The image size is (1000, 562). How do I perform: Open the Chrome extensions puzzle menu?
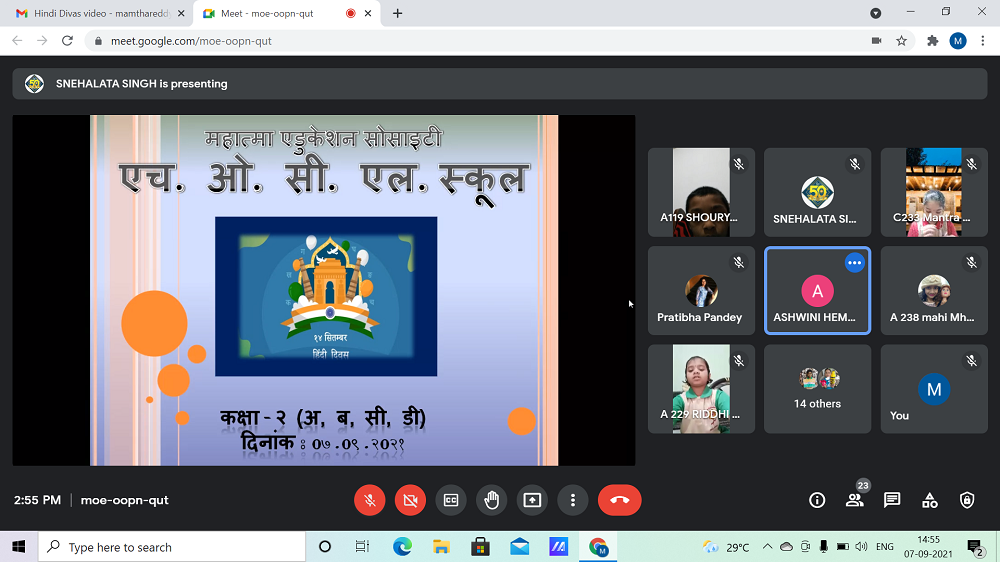click(x=932, y=41)
